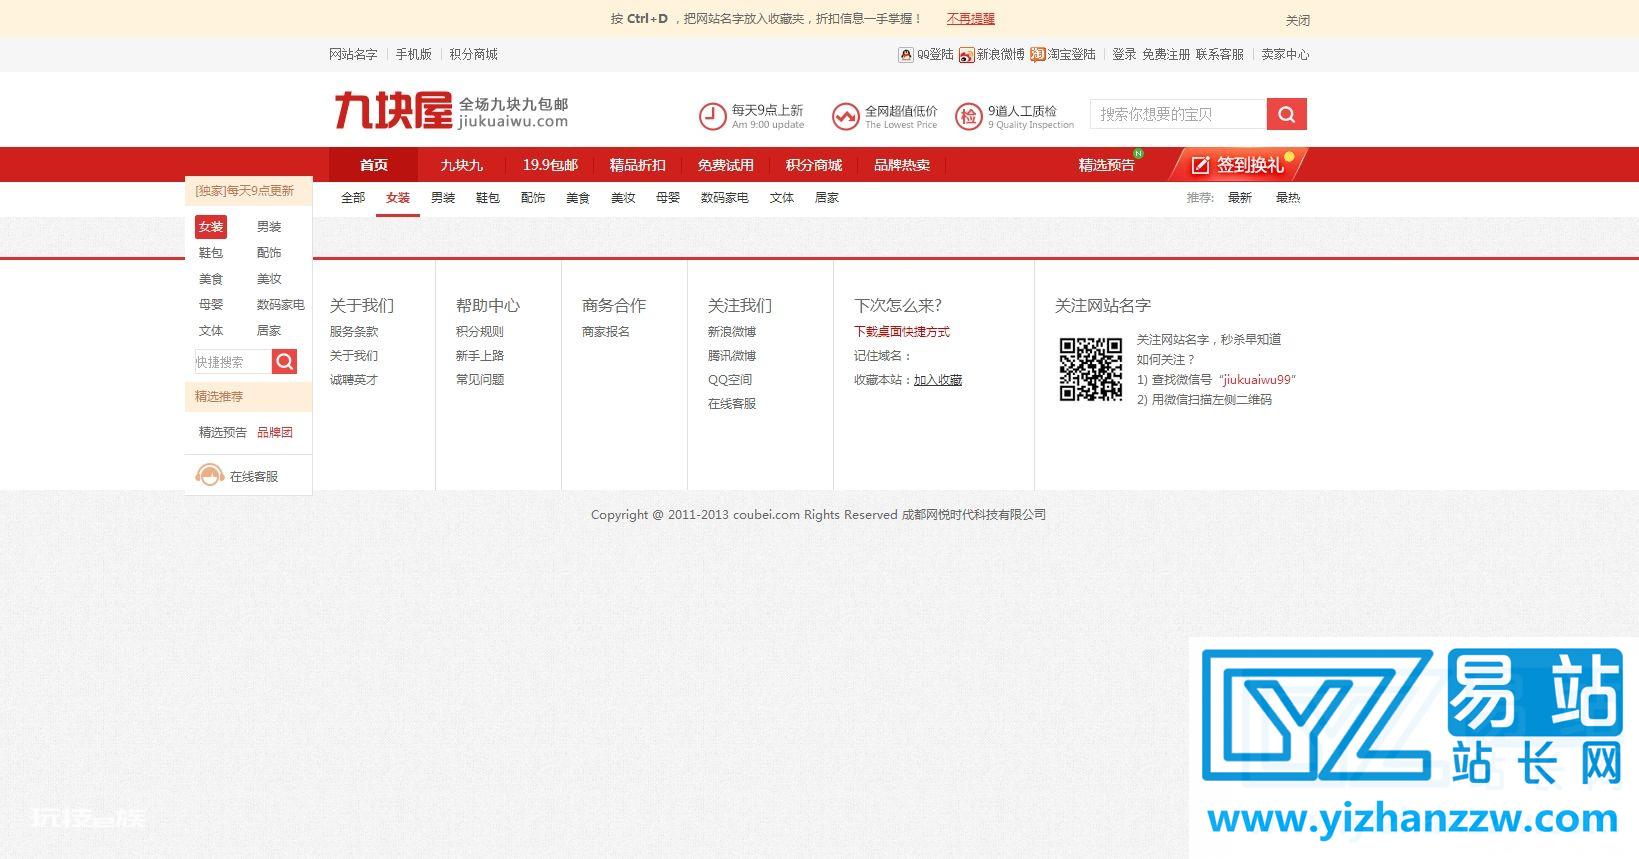Click the Sina Weibo login icon
The width and height of the screenshot is (1639, 859).
[x=966, y=55]
